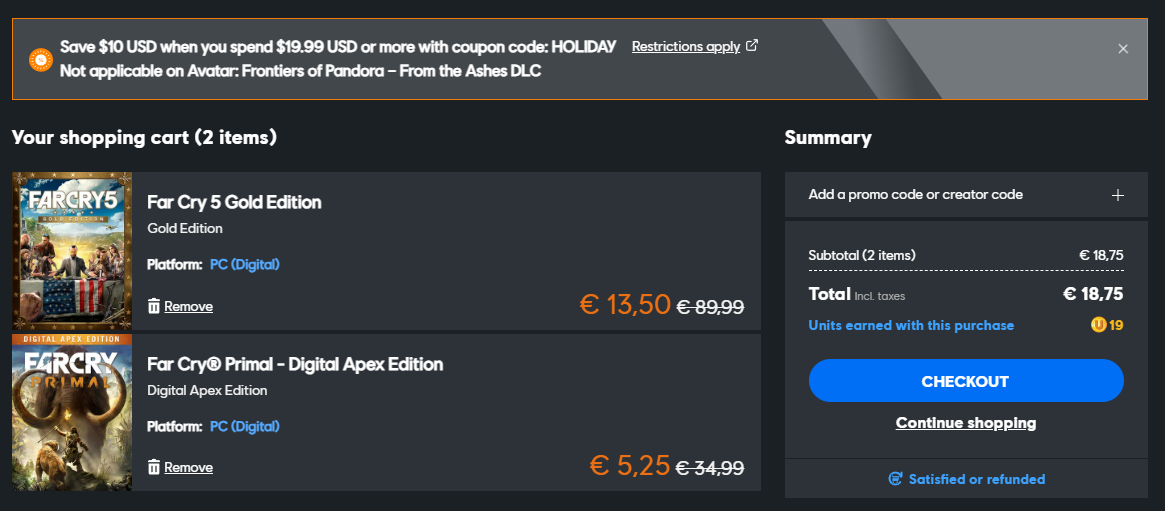Click the Continue shopping link
The width and height of the screenshot is (1165, 511).
point(966,423)
